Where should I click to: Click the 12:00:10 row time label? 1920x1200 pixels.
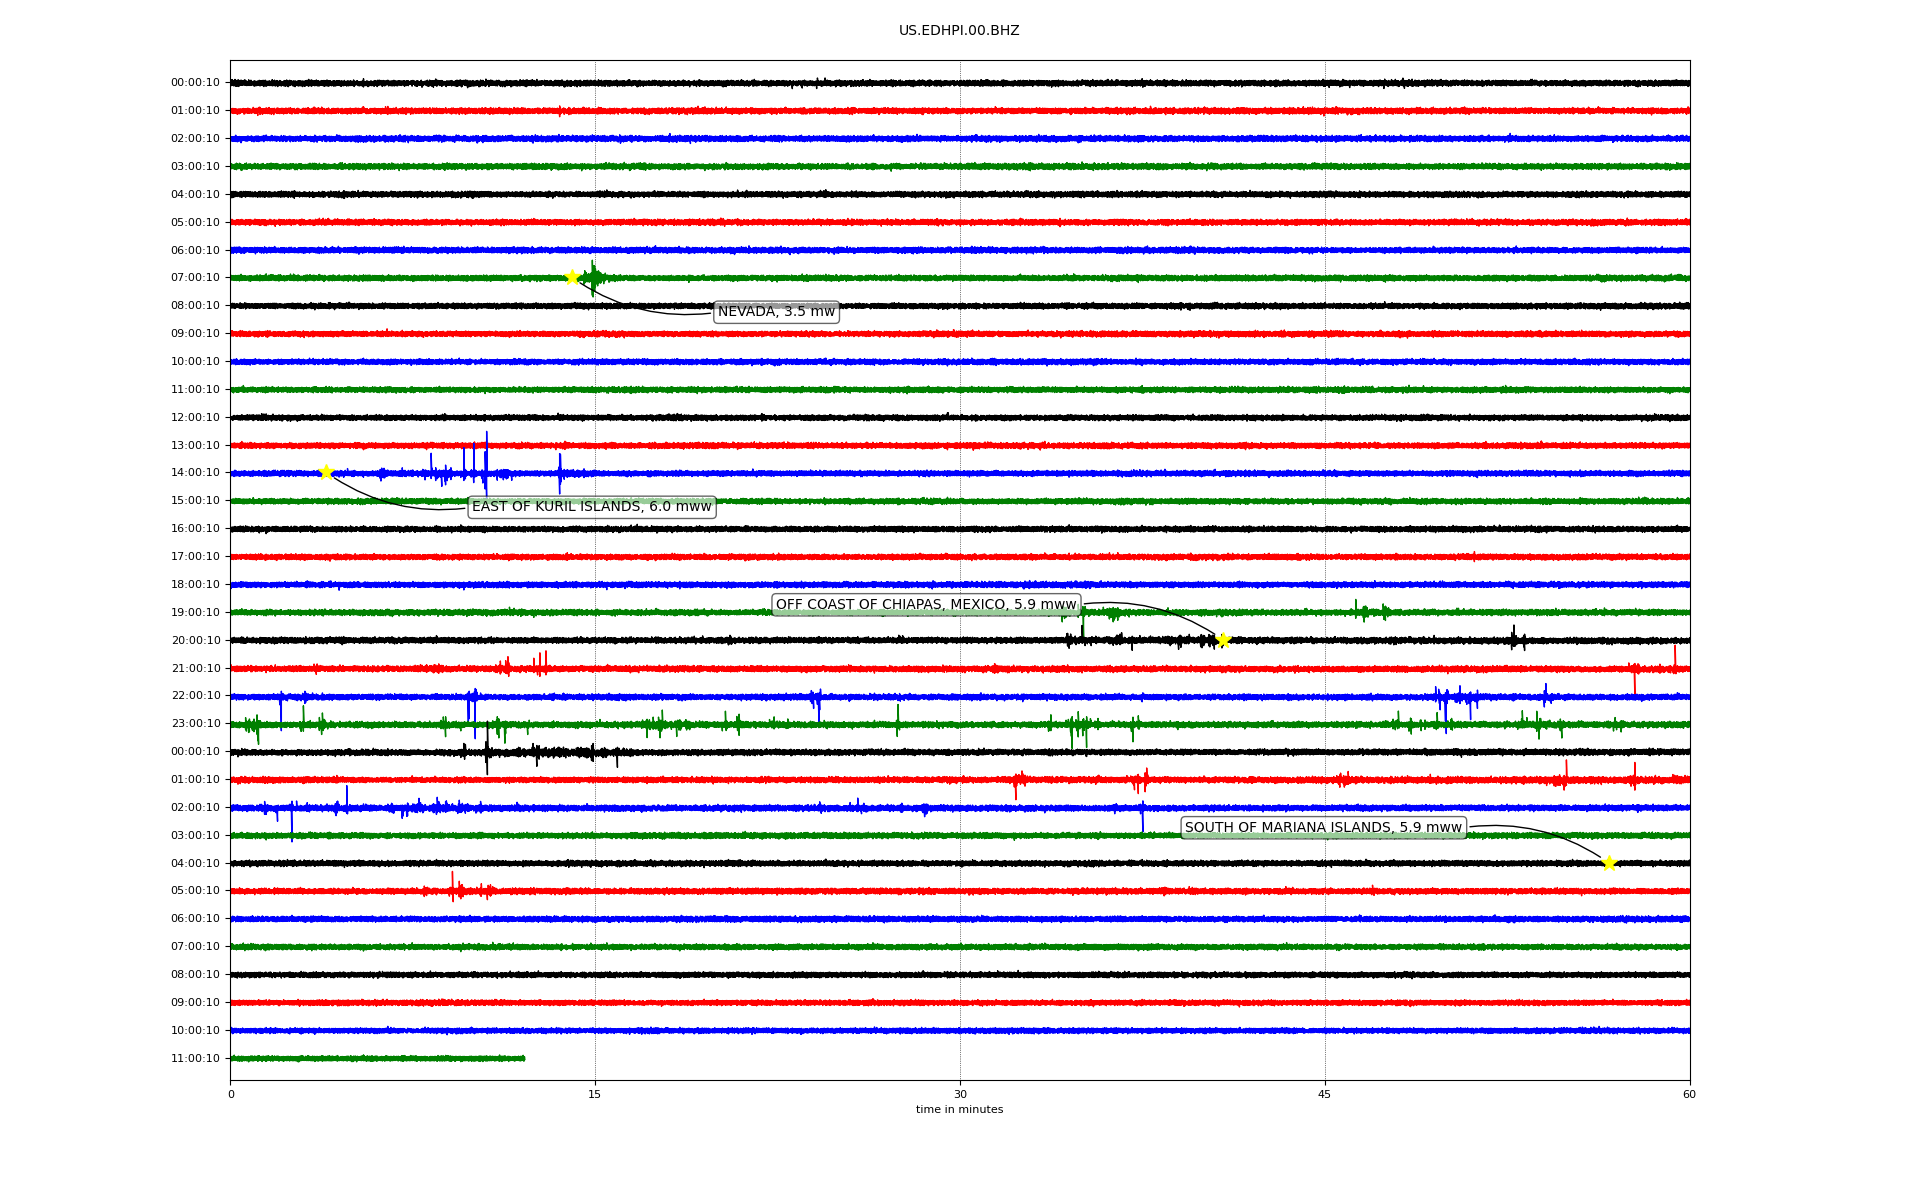tap(195, 417)
